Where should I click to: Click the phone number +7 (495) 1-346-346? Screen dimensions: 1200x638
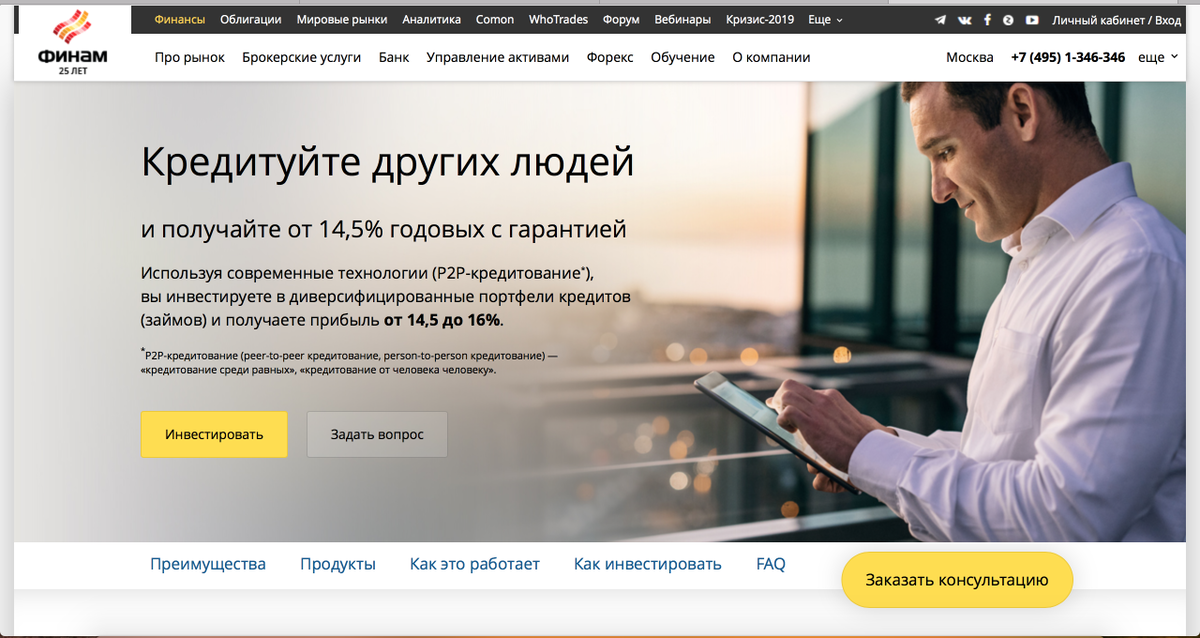(1068, 57)
